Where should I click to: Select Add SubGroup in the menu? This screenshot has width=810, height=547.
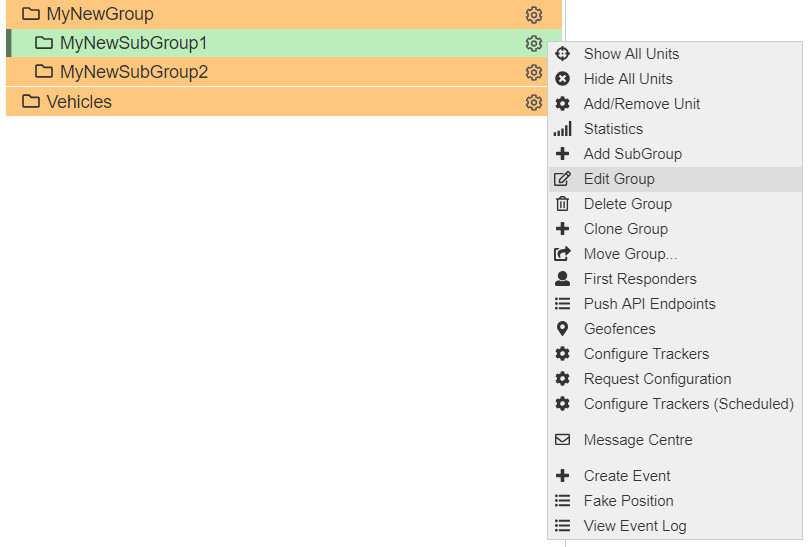pos(675,153)
